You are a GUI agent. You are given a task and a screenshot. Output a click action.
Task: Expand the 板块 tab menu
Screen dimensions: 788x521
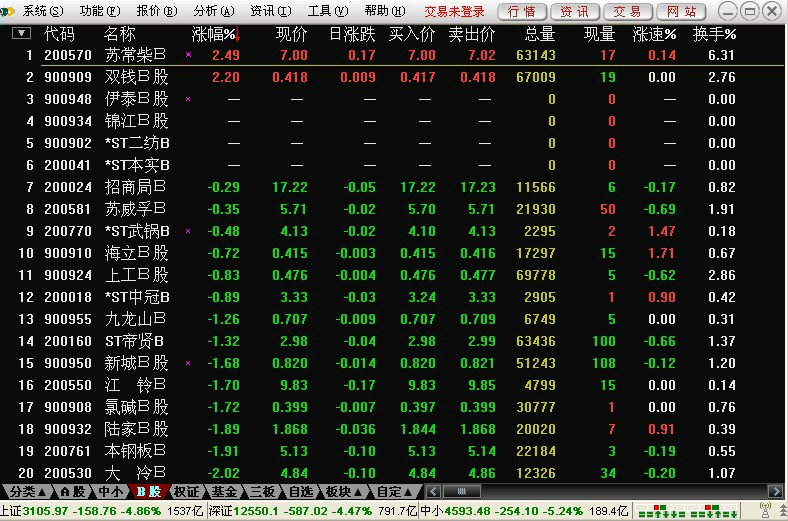click(x=344, y=492)
